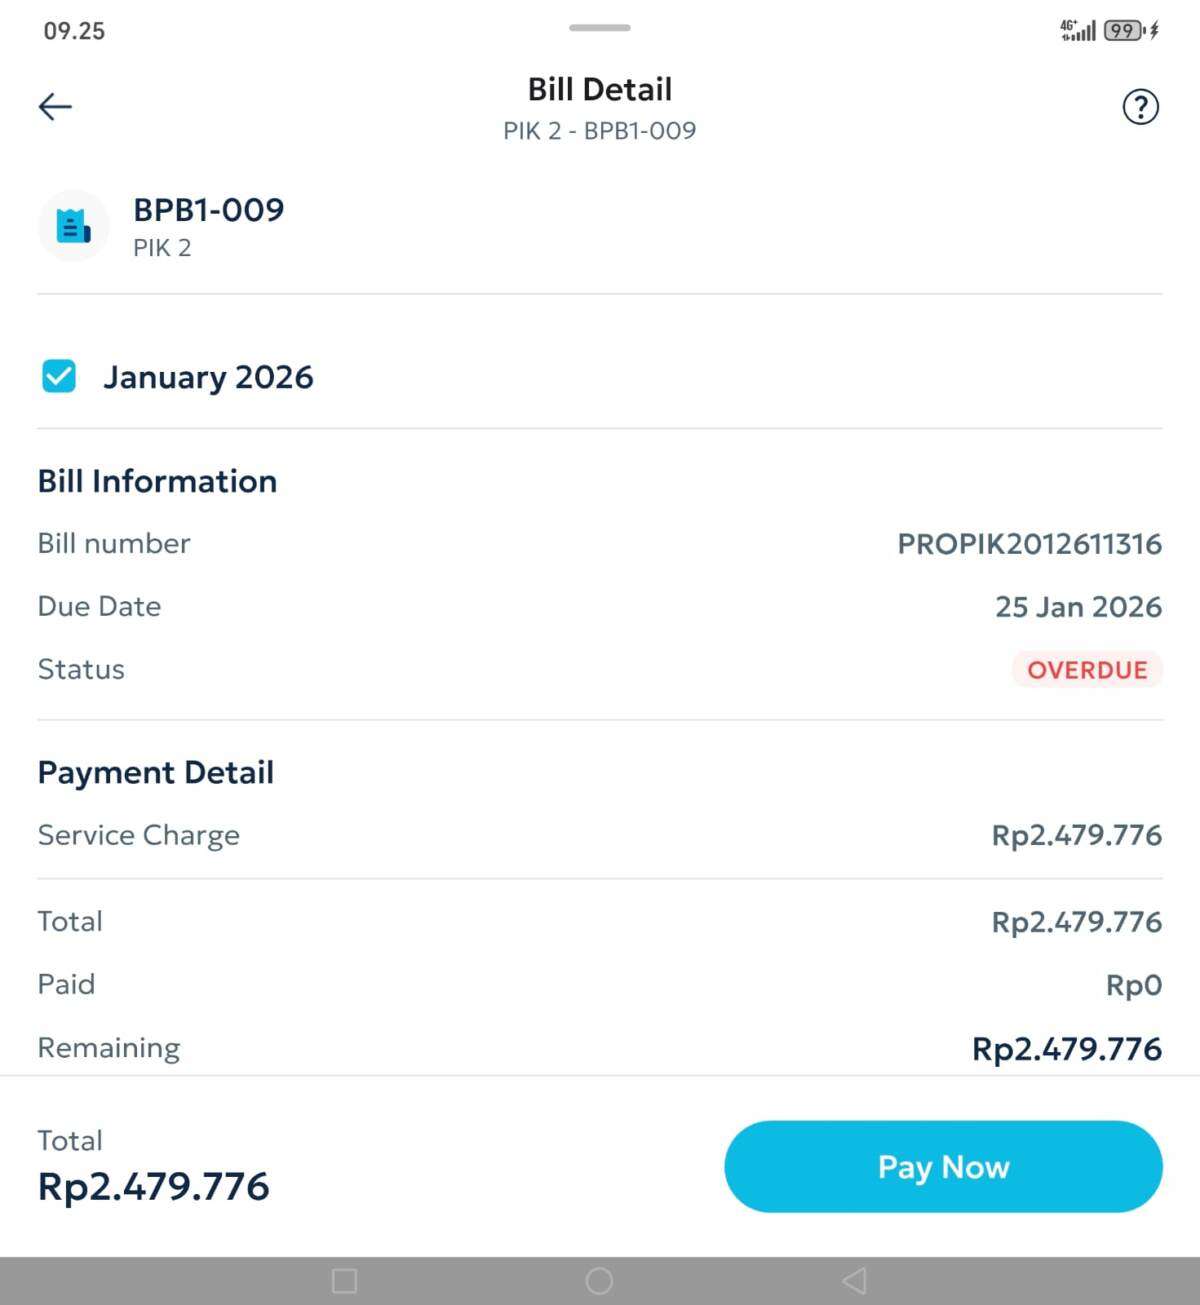Tap the Bill Detail header title
1200x1305 pixels.
tap(600, 89)
